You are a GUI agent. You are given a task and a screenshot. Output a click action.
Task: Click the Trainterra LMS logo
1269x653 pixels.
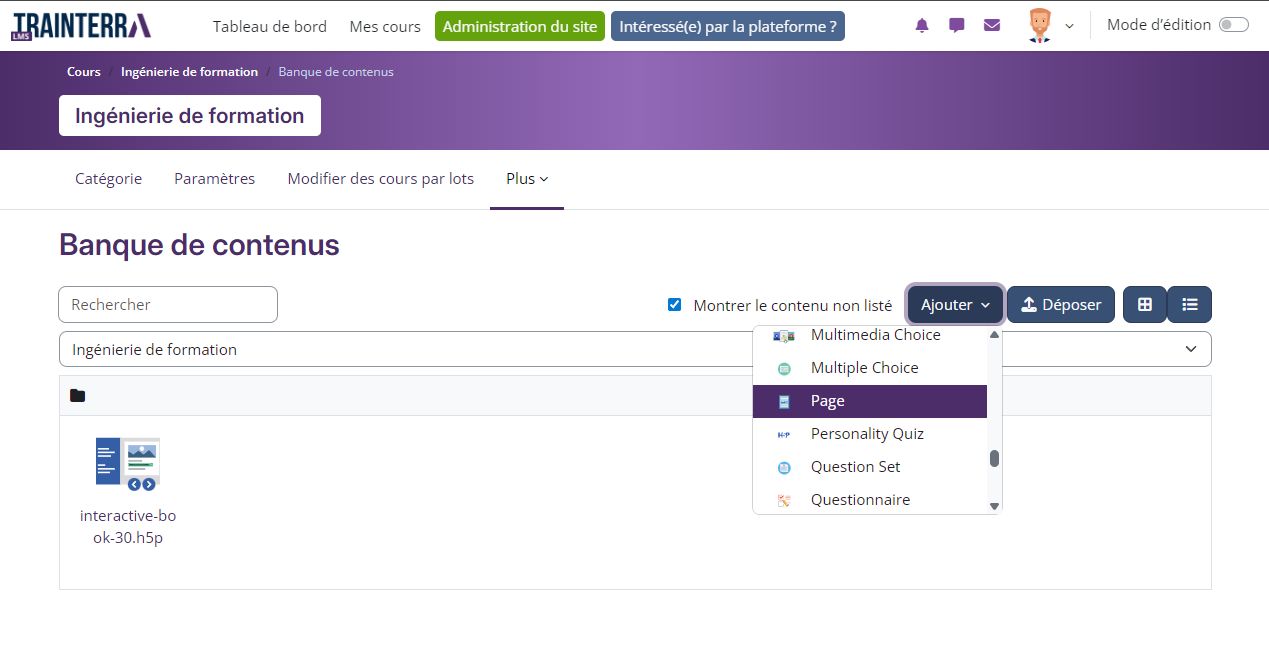tap(80, 25)
